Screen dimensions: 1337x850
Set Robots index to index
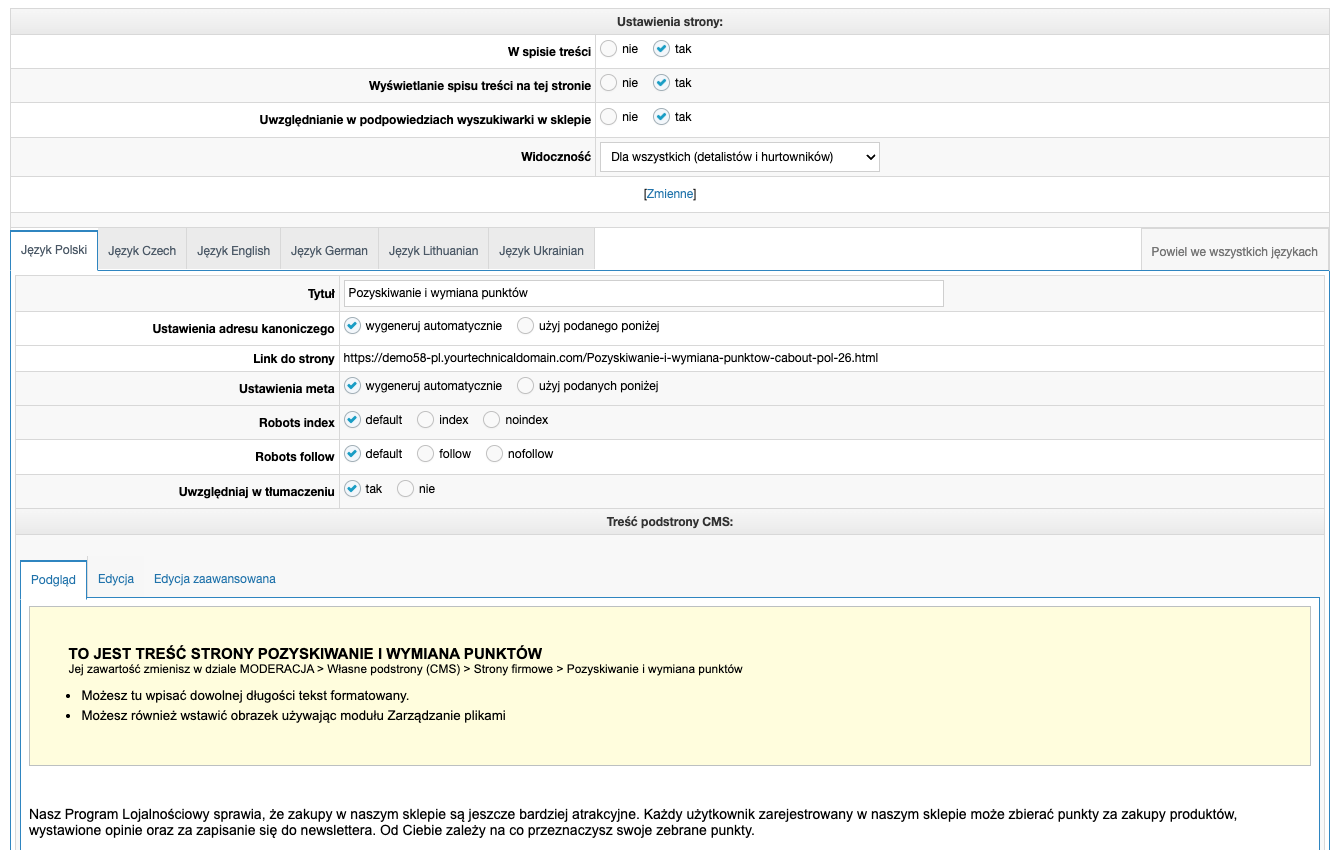426,420
